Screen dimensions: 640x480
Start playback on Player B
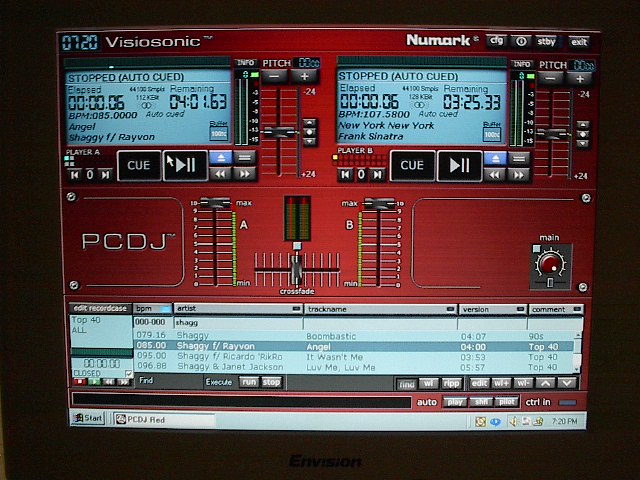click(x=460, y=166)
